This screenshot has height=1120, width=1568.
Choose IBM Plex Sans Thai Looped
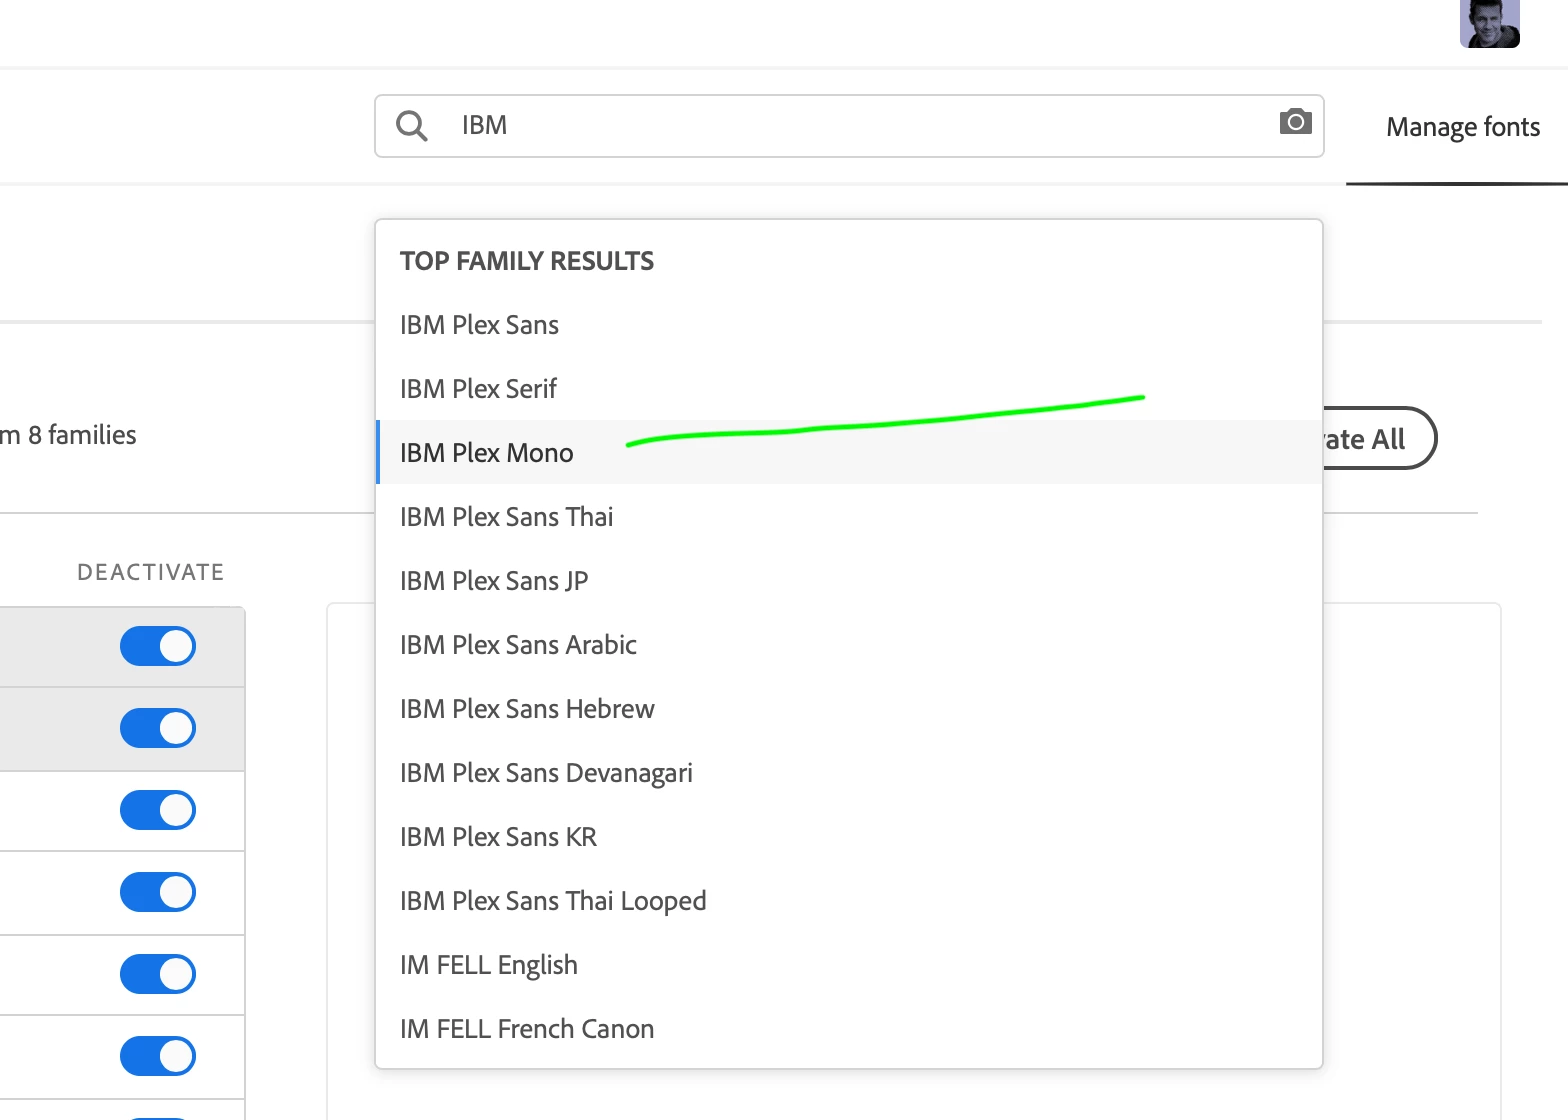pyautogui.click(x=849, y=900)
